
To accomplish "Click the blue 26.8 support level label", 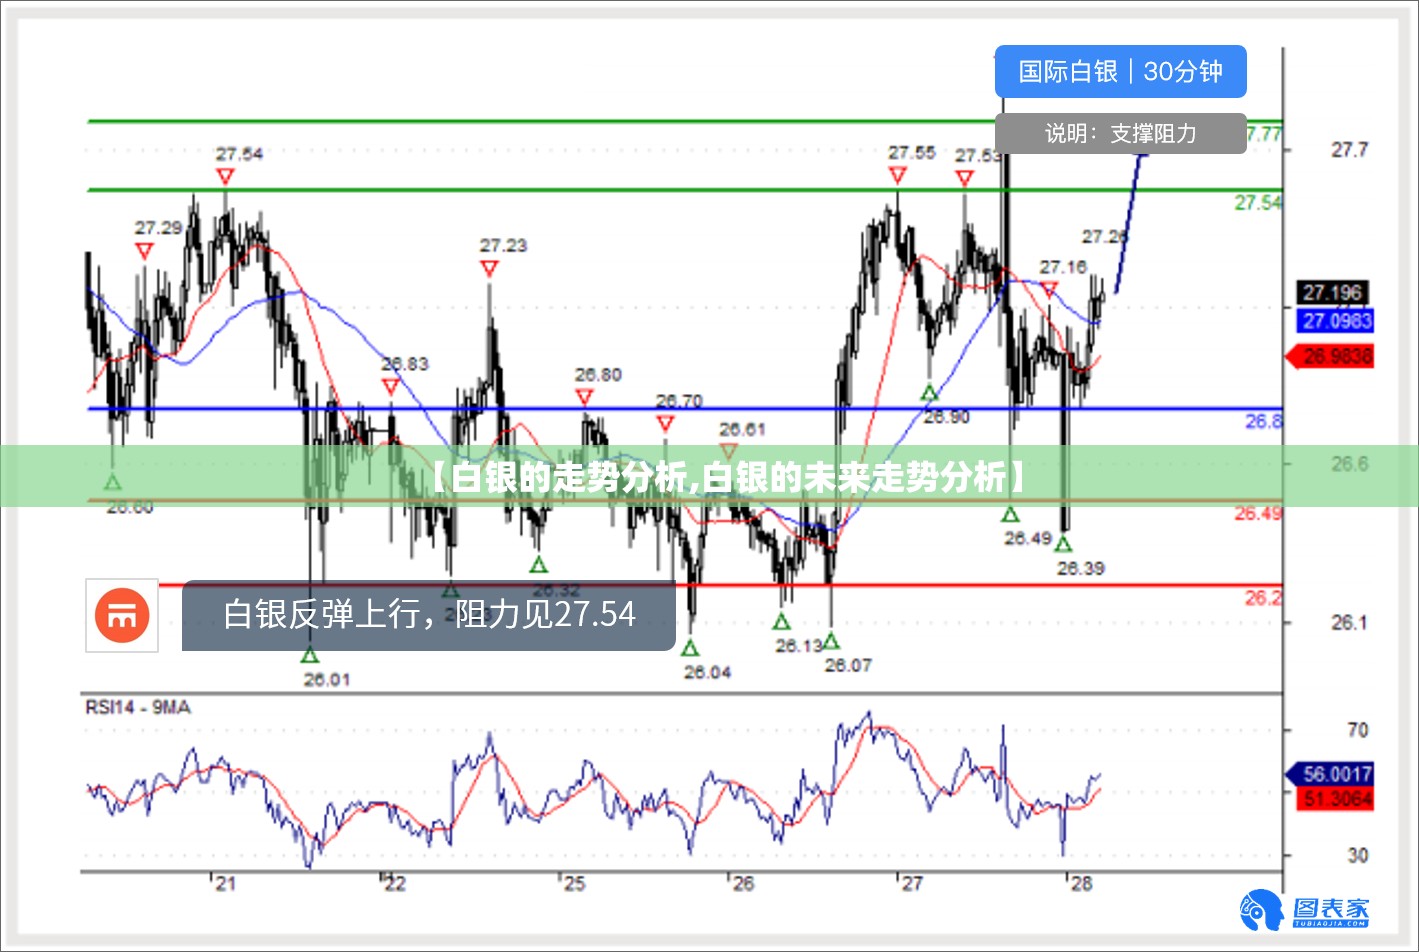I will [x=1263, y=422].
